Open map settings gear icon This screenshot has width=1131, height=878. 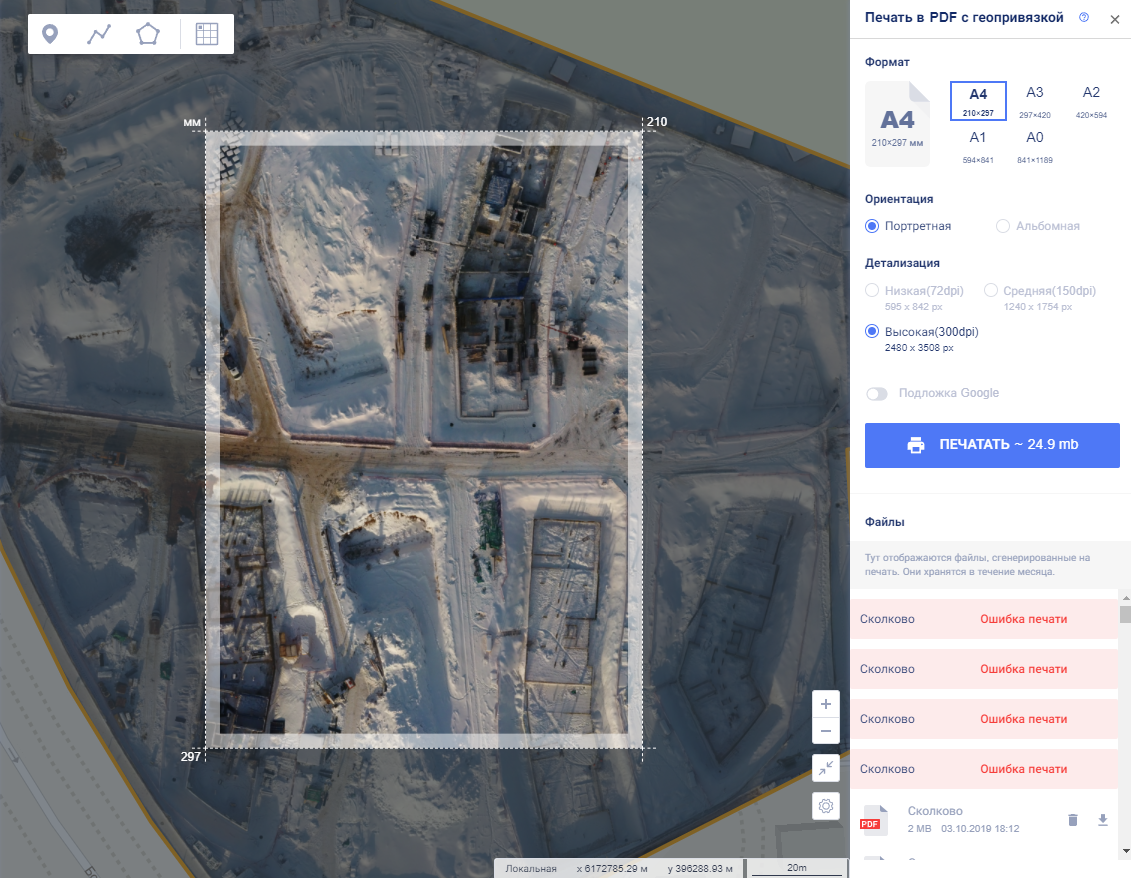tap(826, 806)
